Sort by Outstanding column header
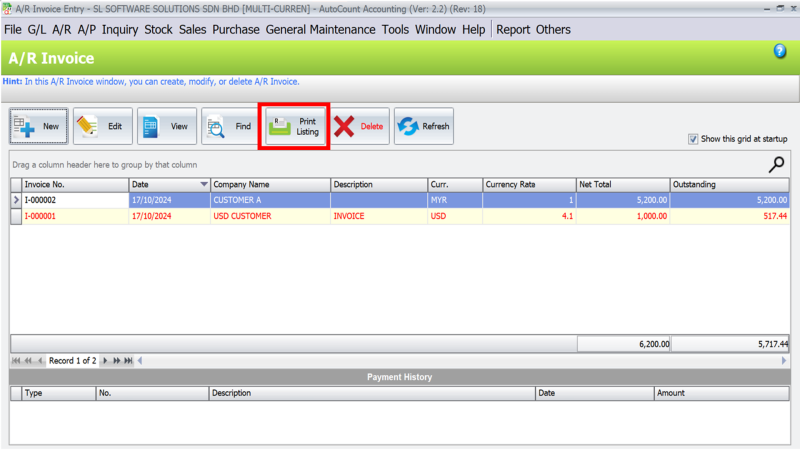The width and height of the screenshot is (800, 450). click(730, 184)
